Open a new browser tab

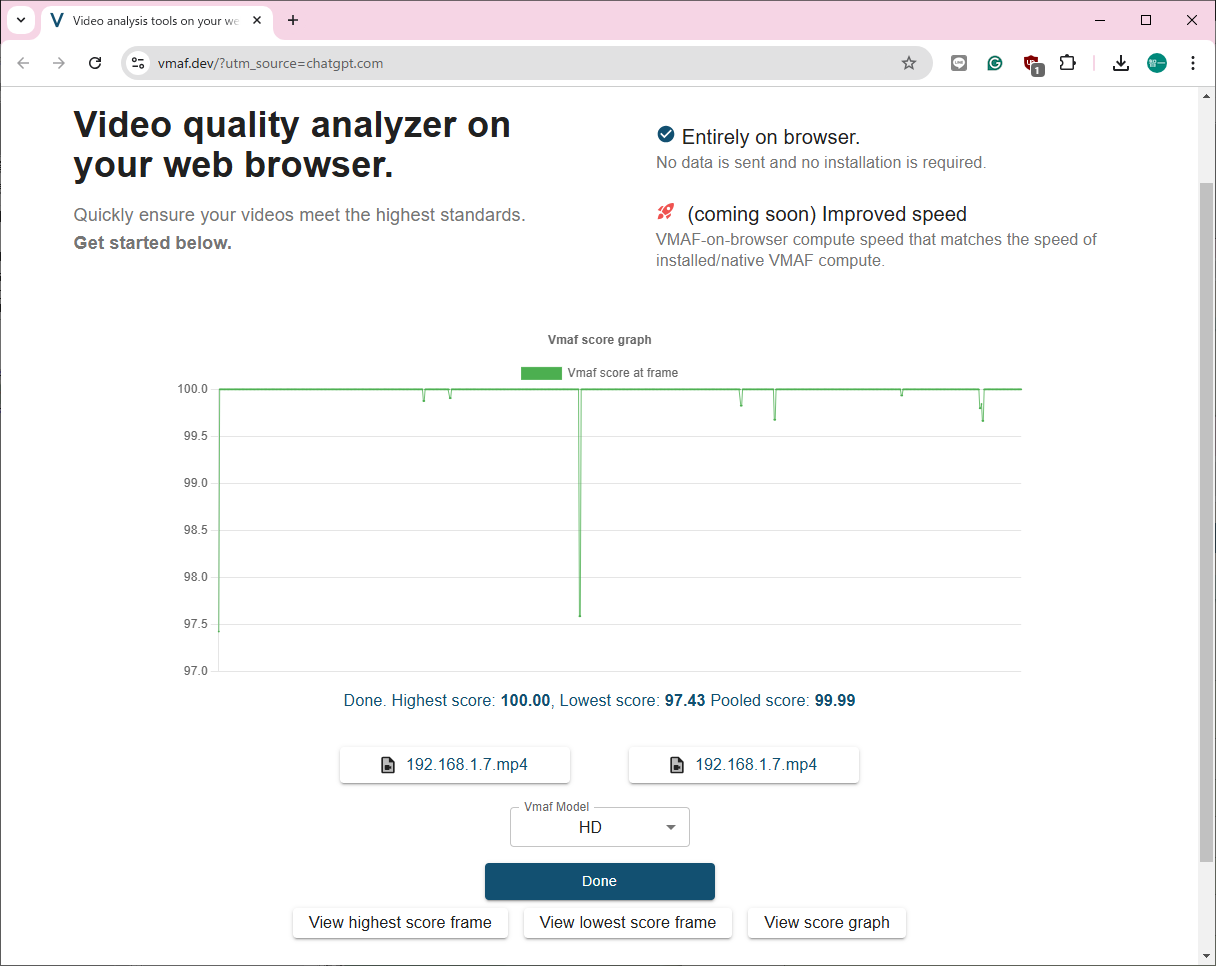[293, 20]
